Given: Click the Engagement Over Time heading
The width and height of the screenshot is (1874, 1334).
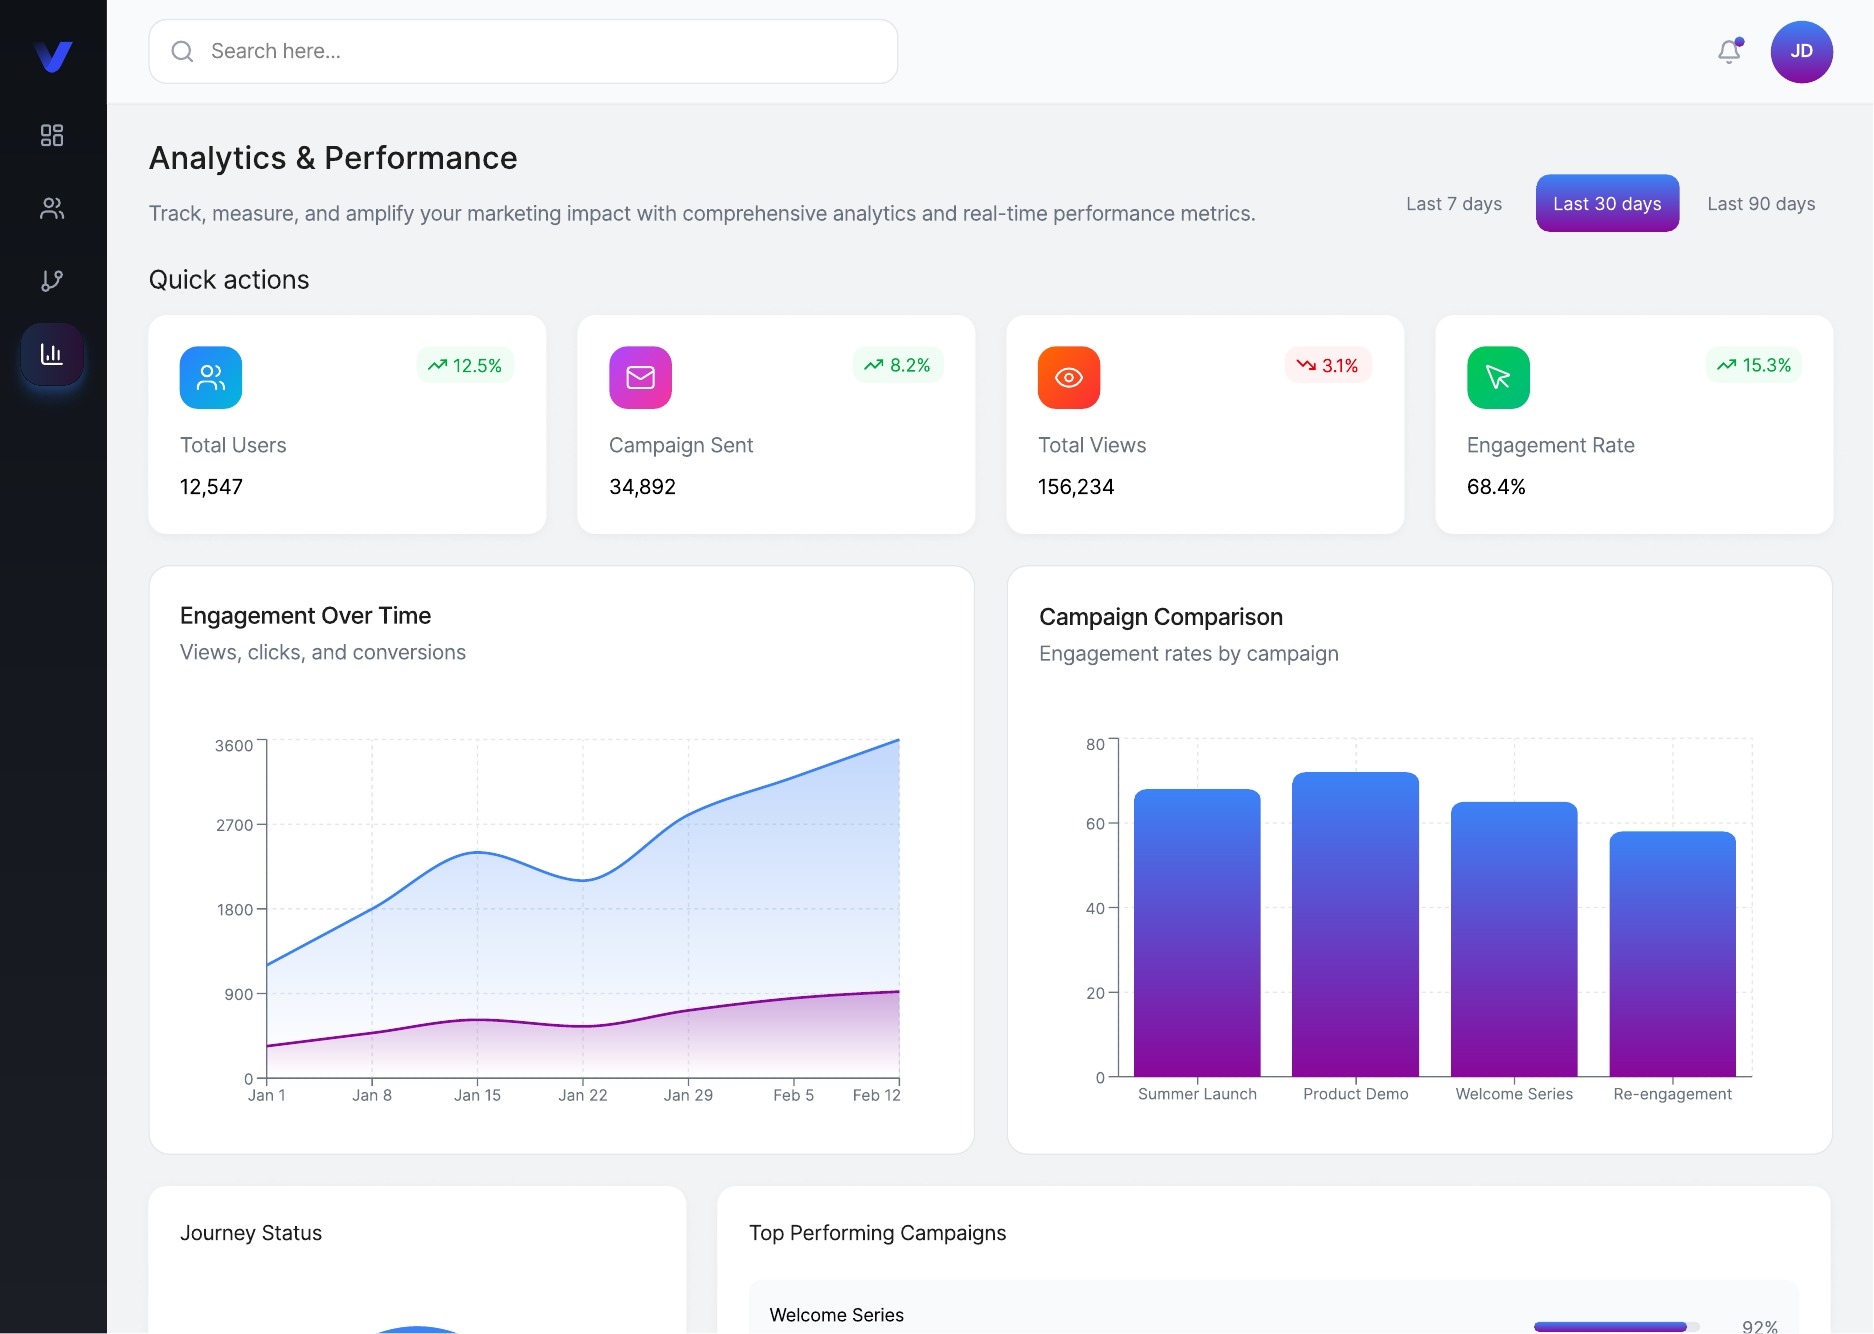Looking at the screenshot, I should click(x=305, y=616).
